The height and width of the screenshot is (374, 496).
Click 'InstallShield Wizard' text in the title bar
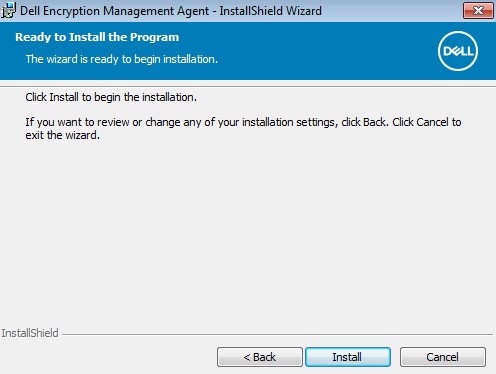click(270, 11)
